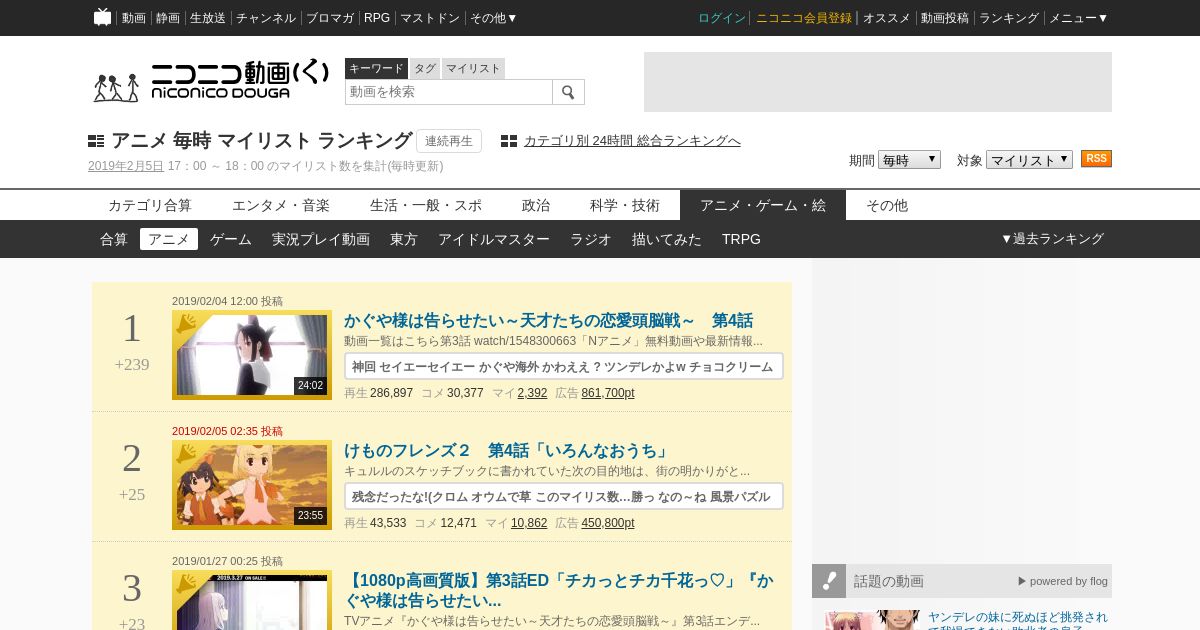Click the Niconico TV icon in top bar

pos(102,17)
